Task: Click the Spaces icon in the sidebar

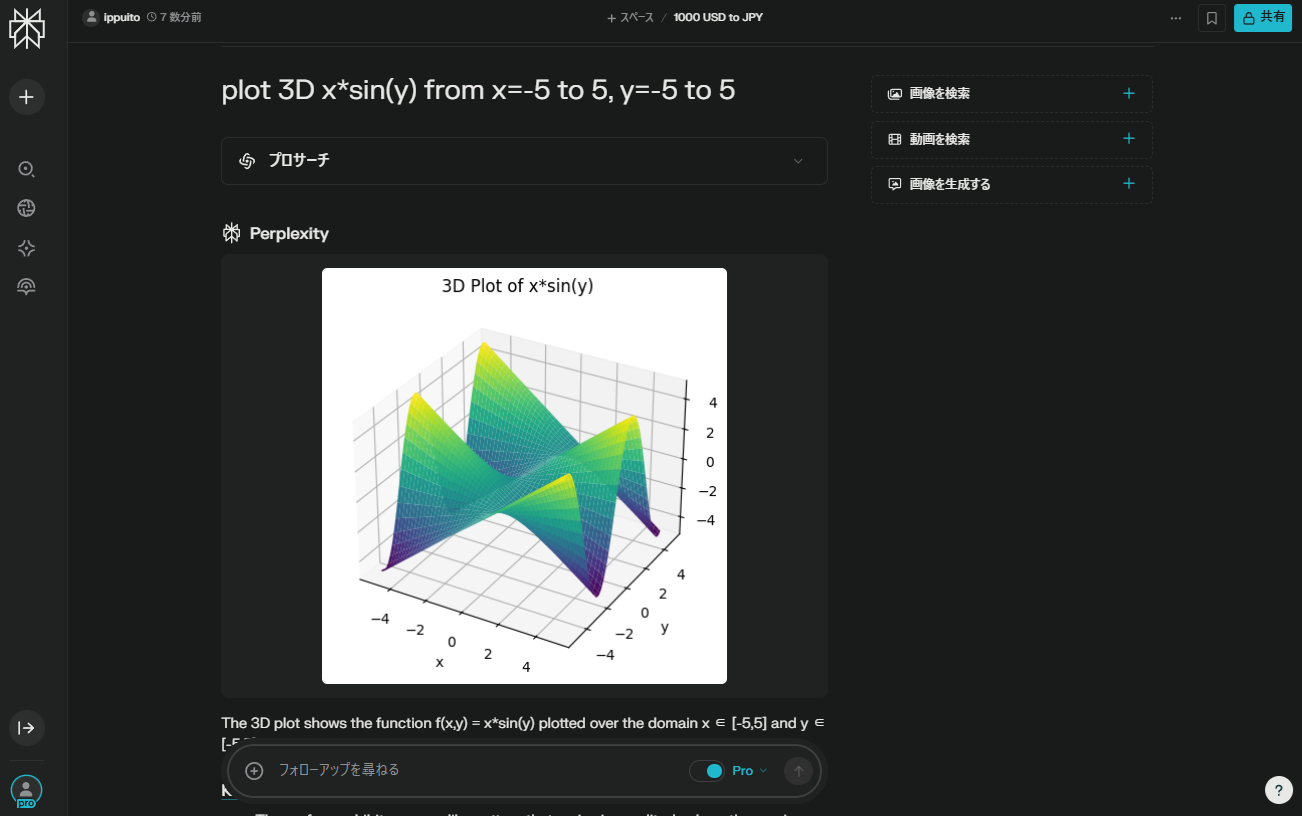Action: tap(26, 248)
